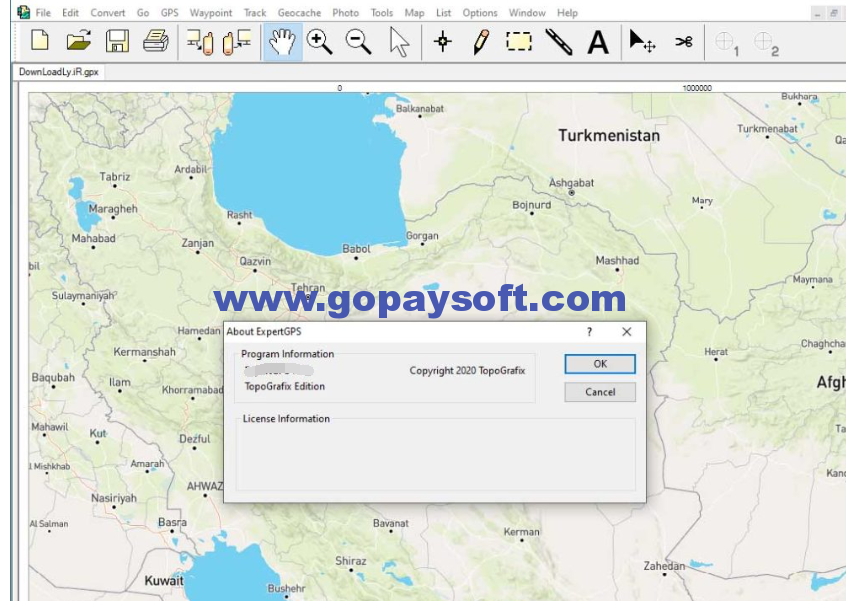Open the GPS menu
Image resolution: width=846 pixels, height=601 pixels.
(x=169, y=12)
